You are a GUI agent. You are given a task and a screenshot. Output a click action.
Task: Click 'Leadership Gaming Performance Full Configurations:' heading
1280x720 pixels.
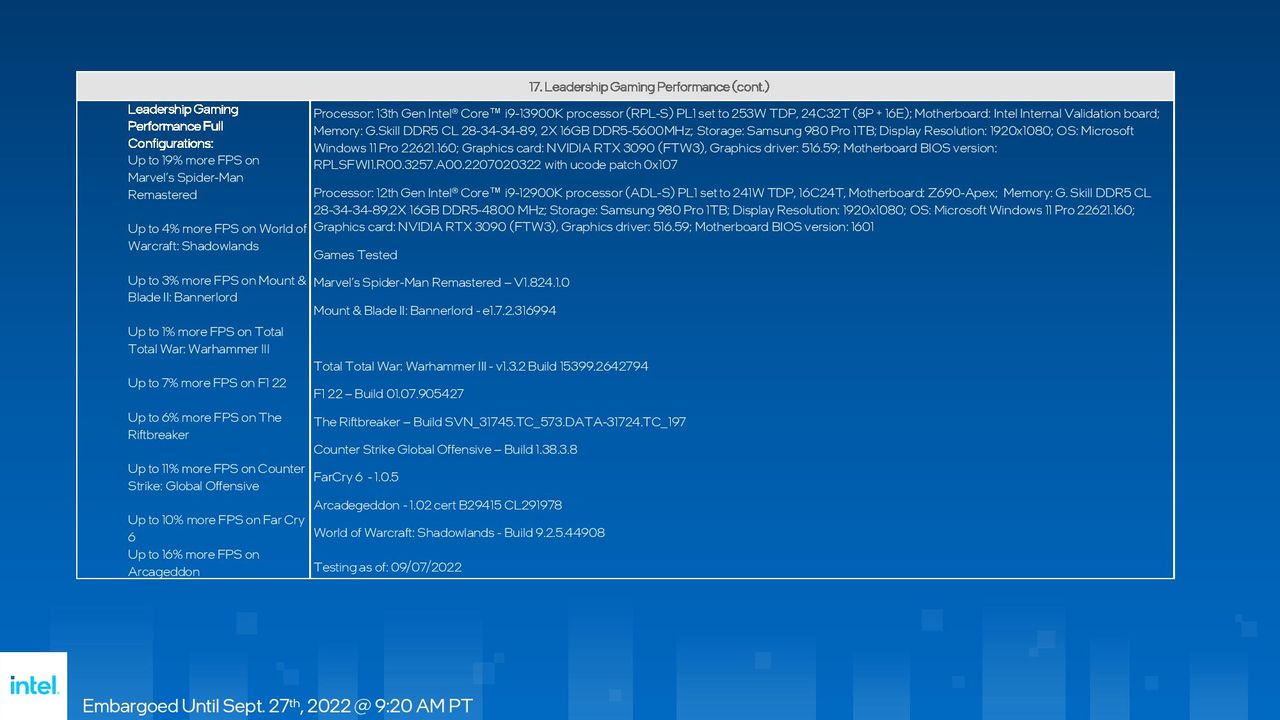[x=183, y=126]
